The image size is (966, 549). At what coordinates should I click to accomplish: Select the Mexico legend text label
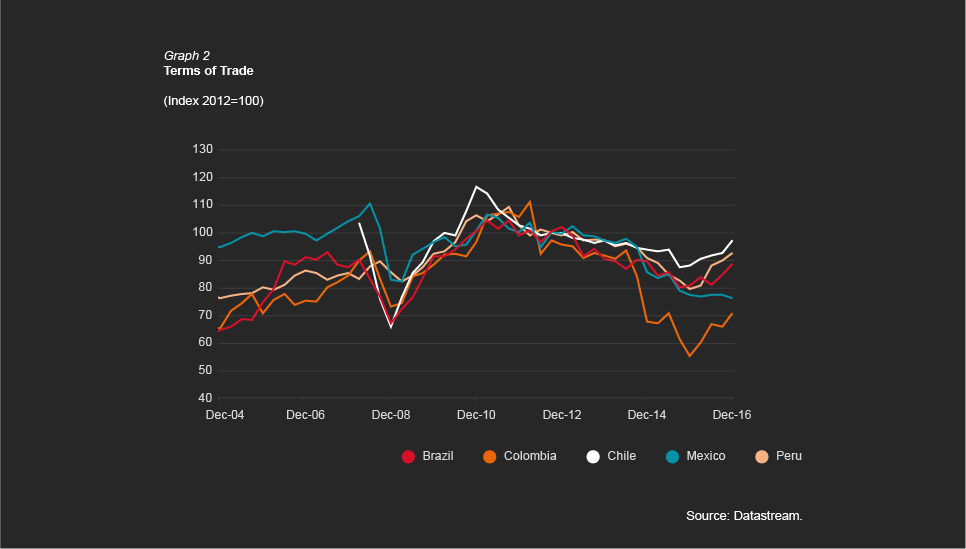coord(706,456)
